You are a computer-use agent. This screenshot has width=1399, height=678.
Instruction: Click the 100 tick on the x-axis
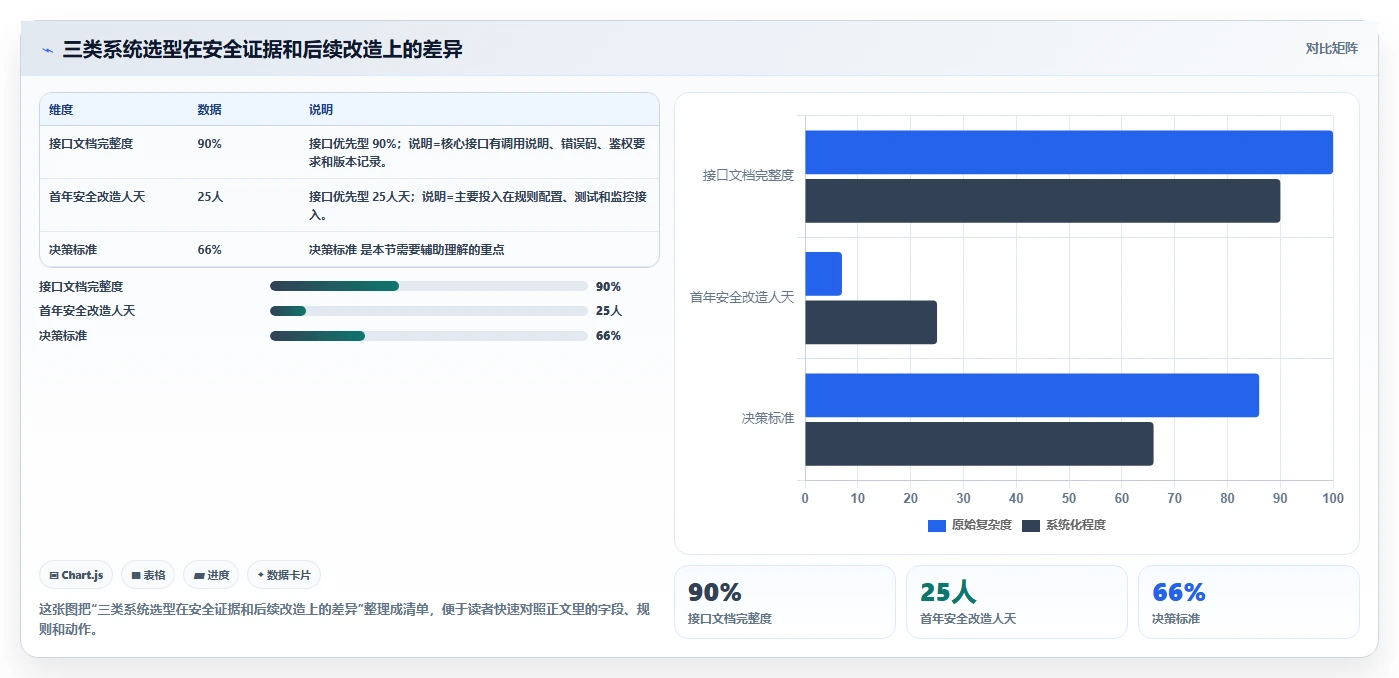tap(1332, 498)
